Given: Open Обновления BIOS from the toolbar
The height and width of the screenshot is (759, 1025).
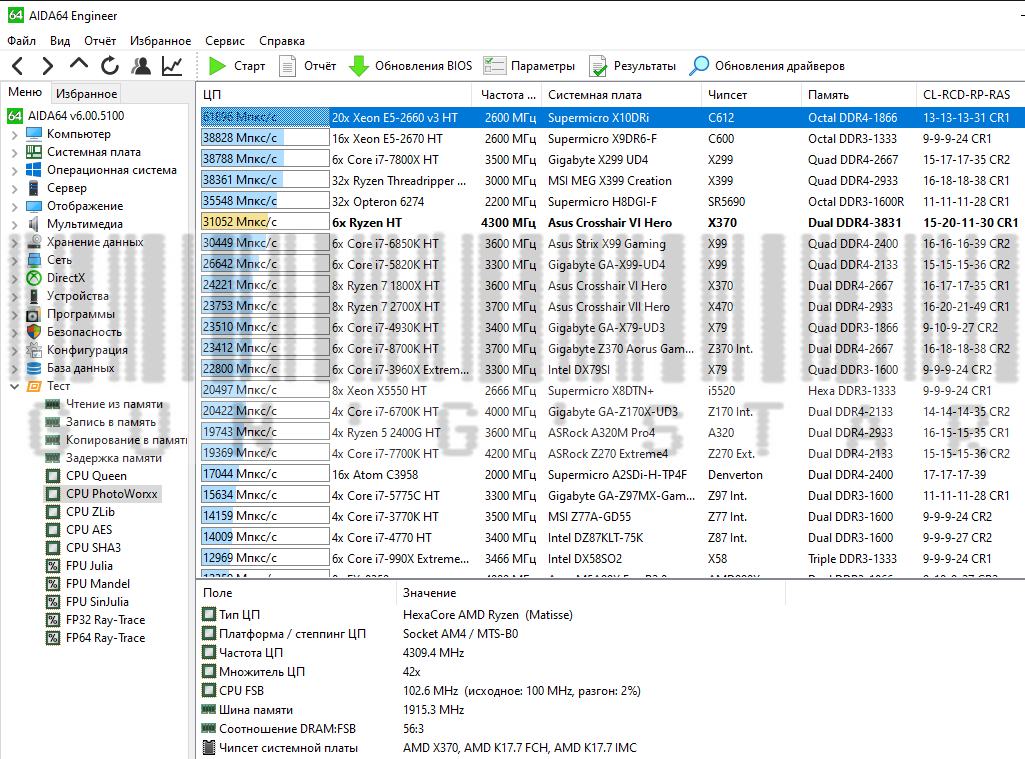Looking at the screenshot, I should point(411,66).
